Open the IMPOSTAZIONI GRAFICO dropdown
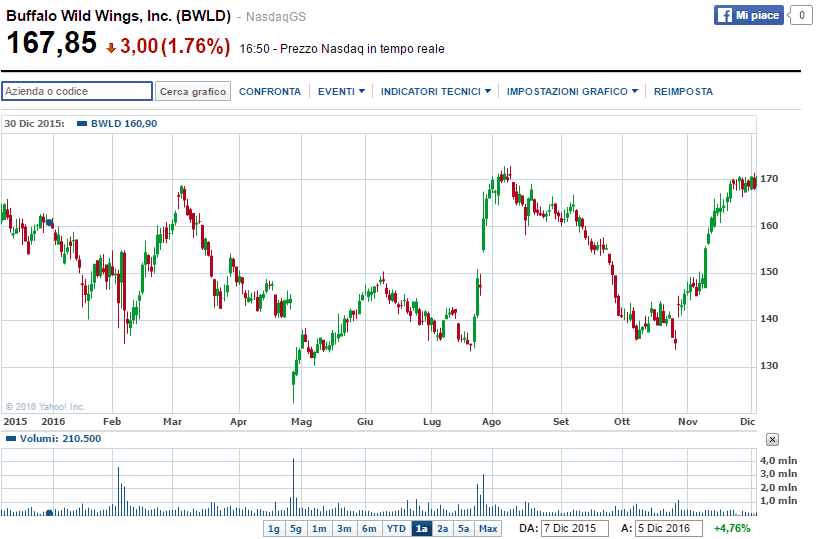824x539 pixels. [x=572, y=91]
